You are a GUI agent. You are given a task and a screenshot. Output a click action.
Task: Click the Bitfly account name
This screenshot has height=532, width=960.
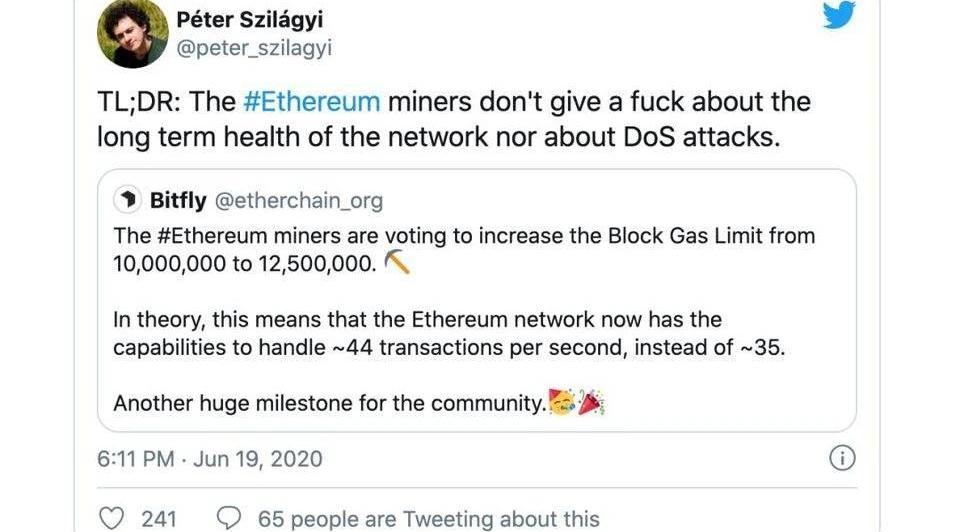click(178, 201)
